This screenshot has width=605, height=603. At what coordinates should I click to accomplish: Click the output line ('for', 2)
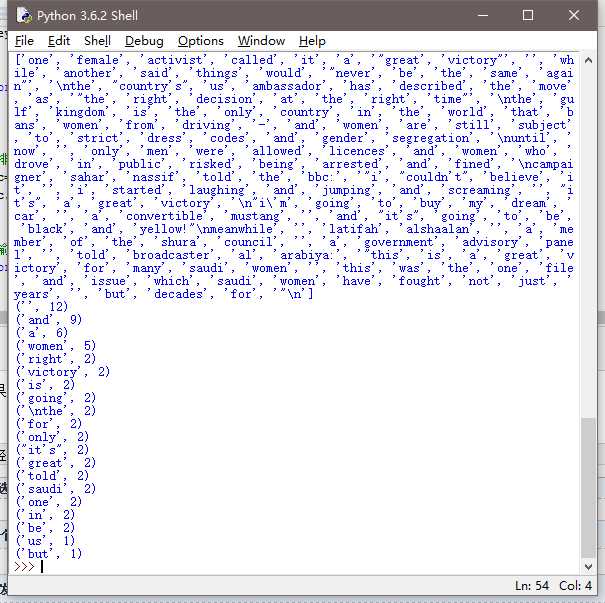(49, 424)
